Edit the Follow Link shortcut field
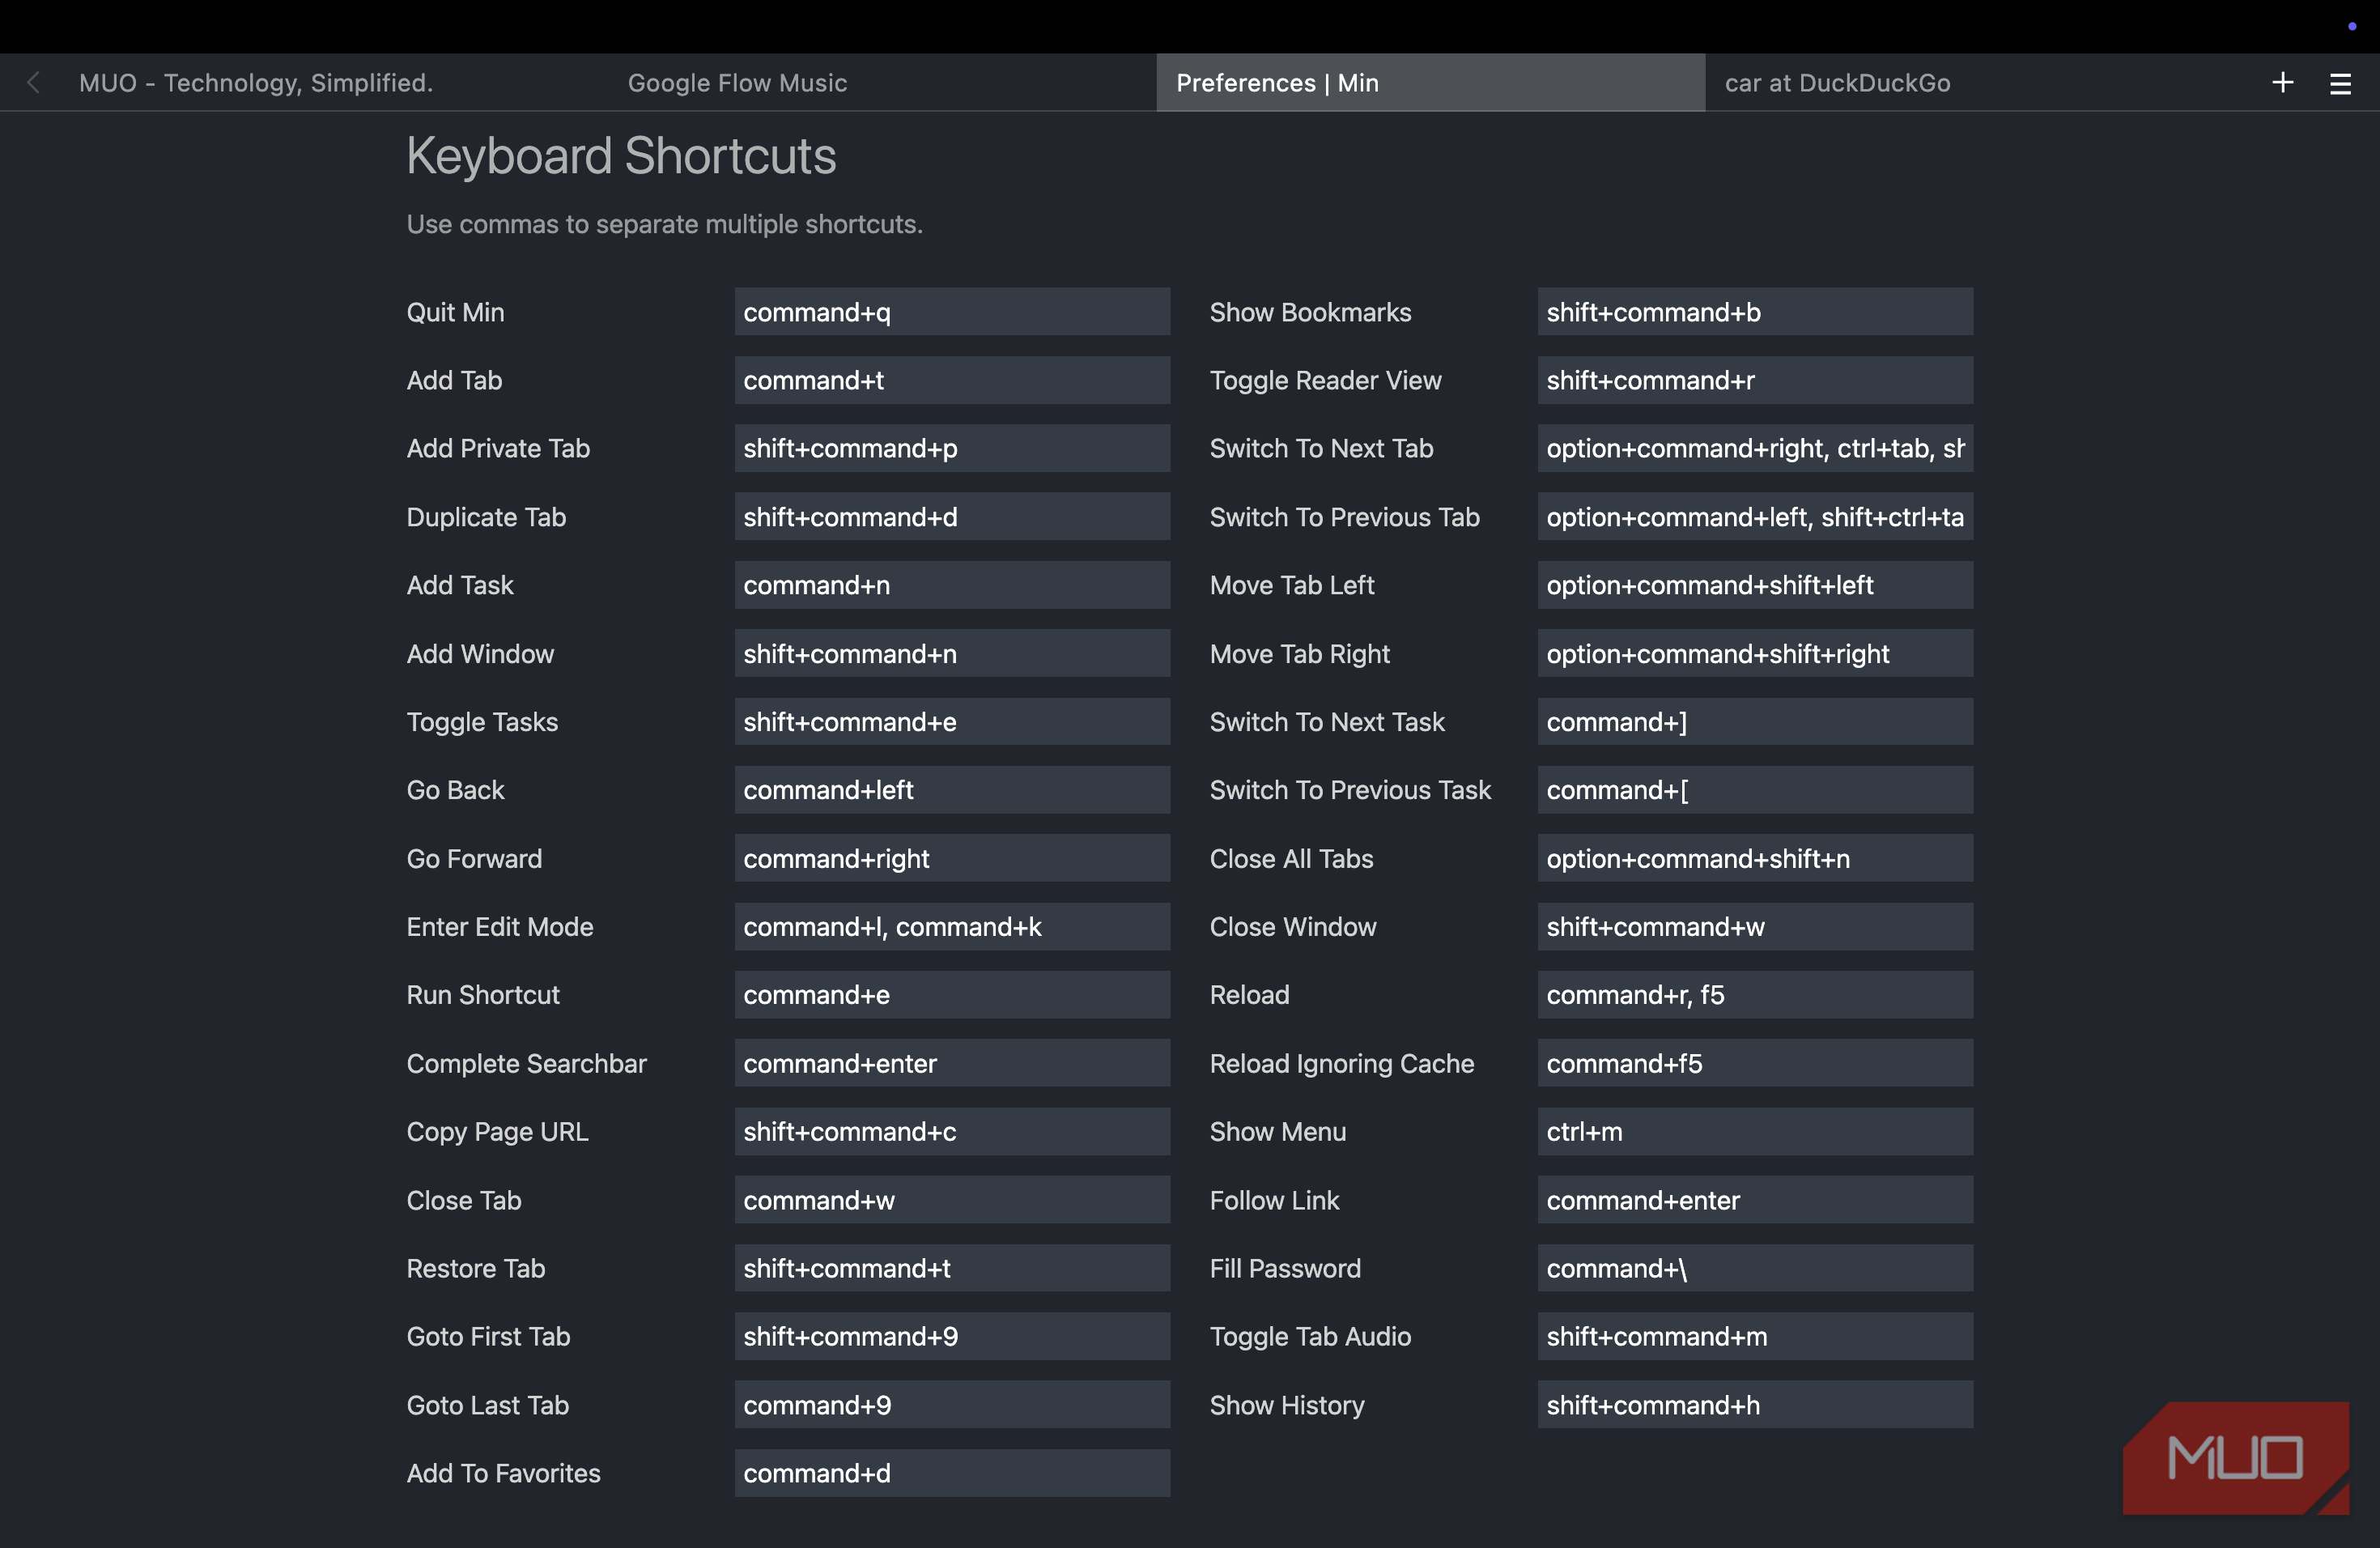2380x1548 pixels. click(1755, 1200)
